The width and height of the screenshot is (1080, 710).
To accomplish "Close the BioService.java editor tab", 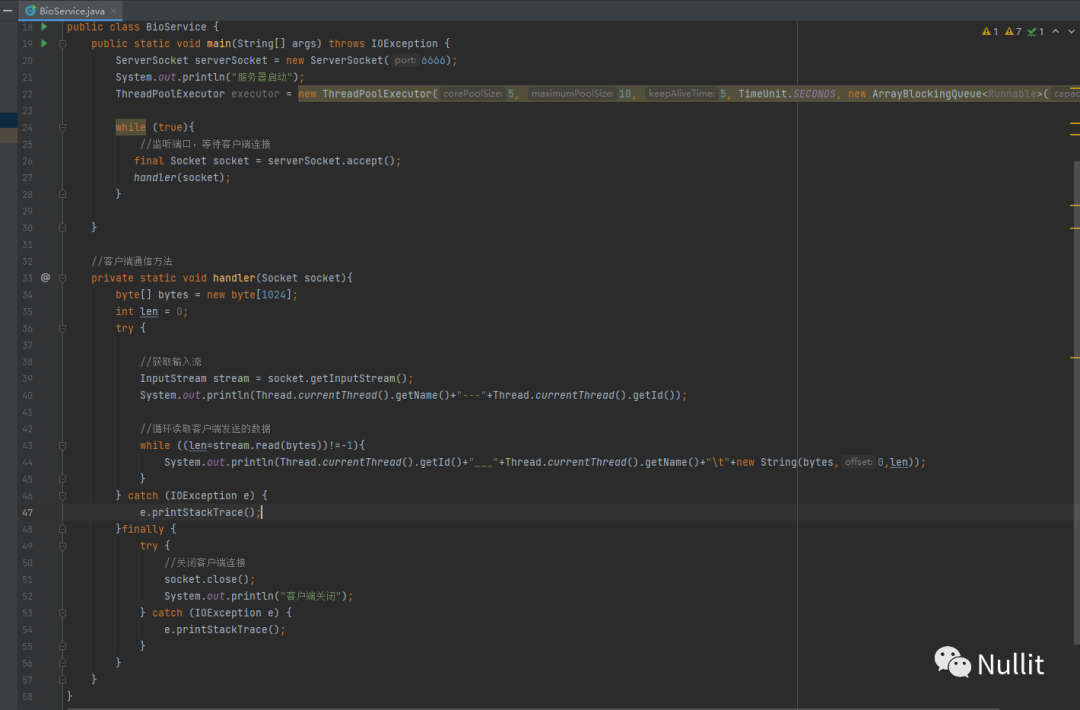I will tap(114, 11).
